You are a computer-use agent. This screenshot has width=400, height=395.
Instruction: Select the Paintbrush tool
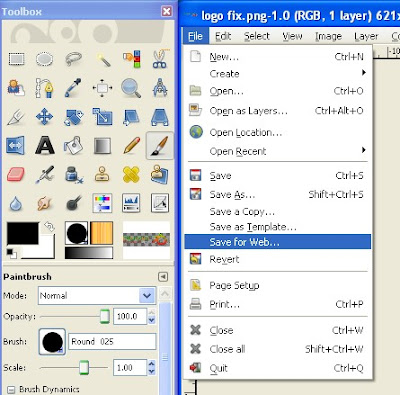point(160,146)
